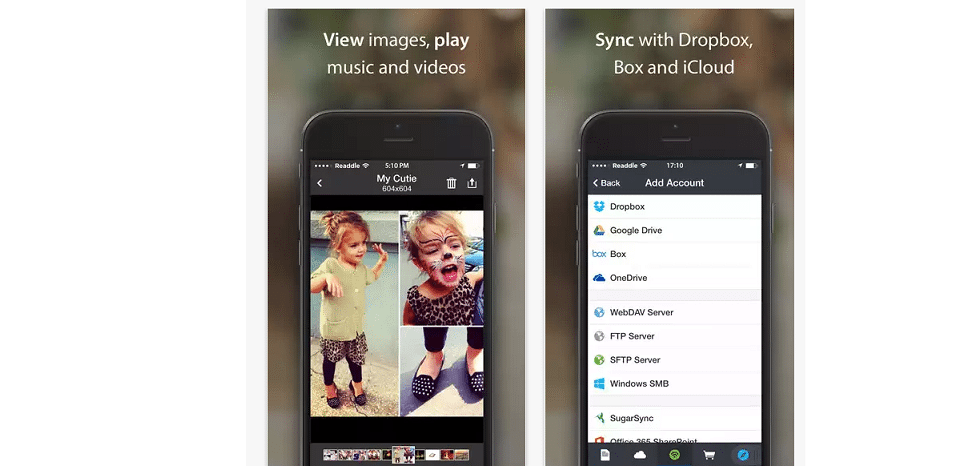Choose Google Drive in the account list
Viewport: 967px width, 470px height.
pos(674,230)
